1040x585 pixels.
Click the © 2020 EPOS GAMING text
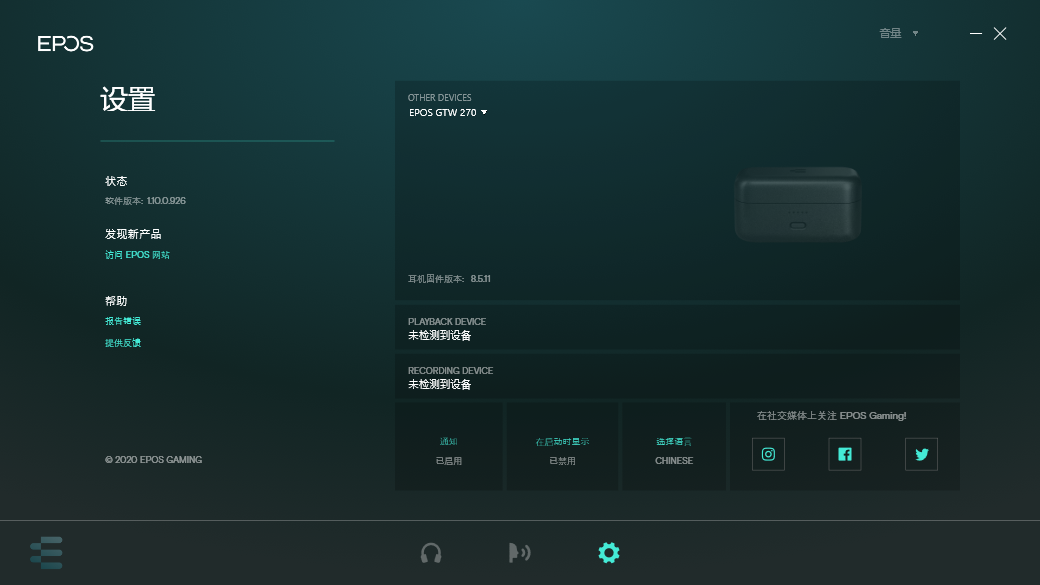[153, 460]
